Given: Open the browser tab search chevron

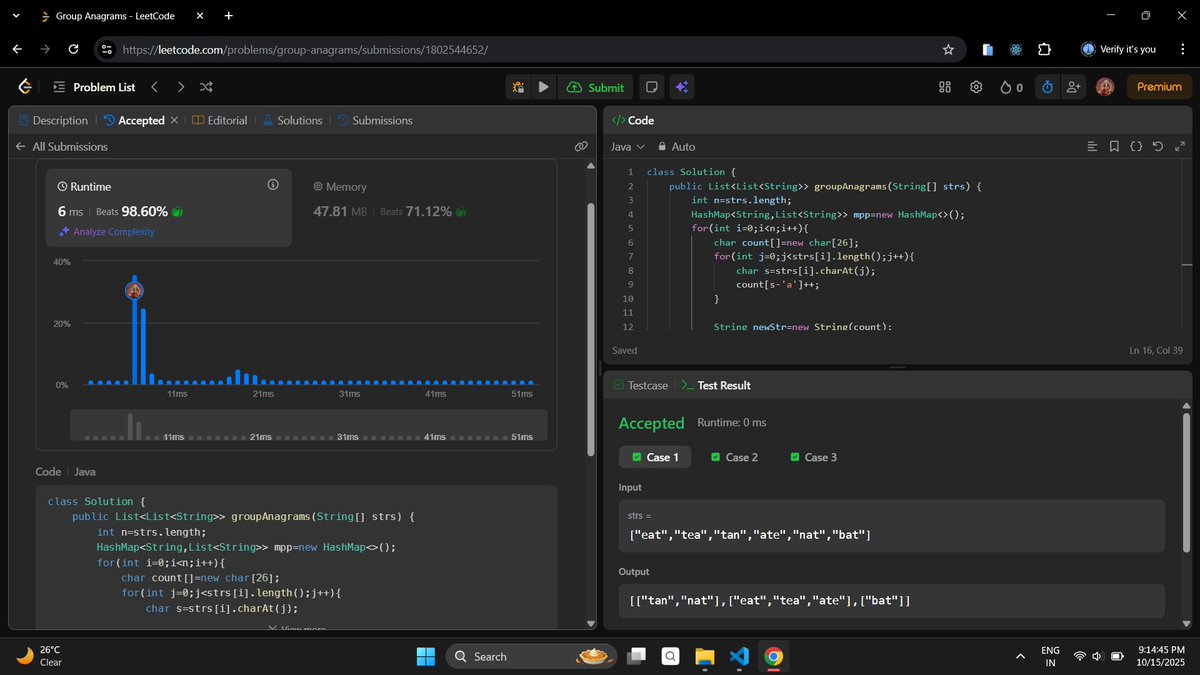Looking at the screenshot, I should [x=16, y=16].
